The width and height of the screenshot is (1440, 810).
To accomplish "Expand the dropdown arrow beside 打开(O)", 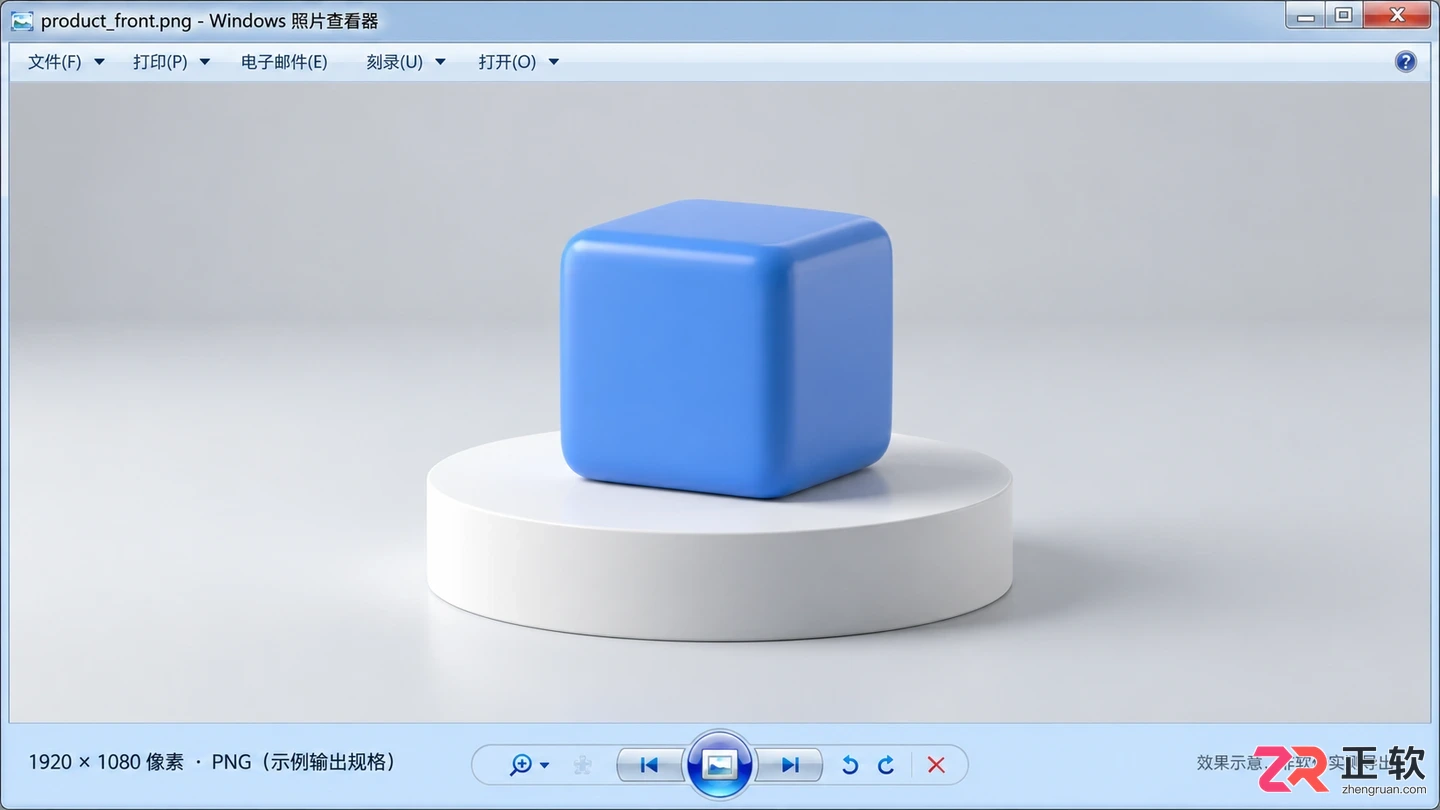I will pyautogui.click(x=554, y=62).
